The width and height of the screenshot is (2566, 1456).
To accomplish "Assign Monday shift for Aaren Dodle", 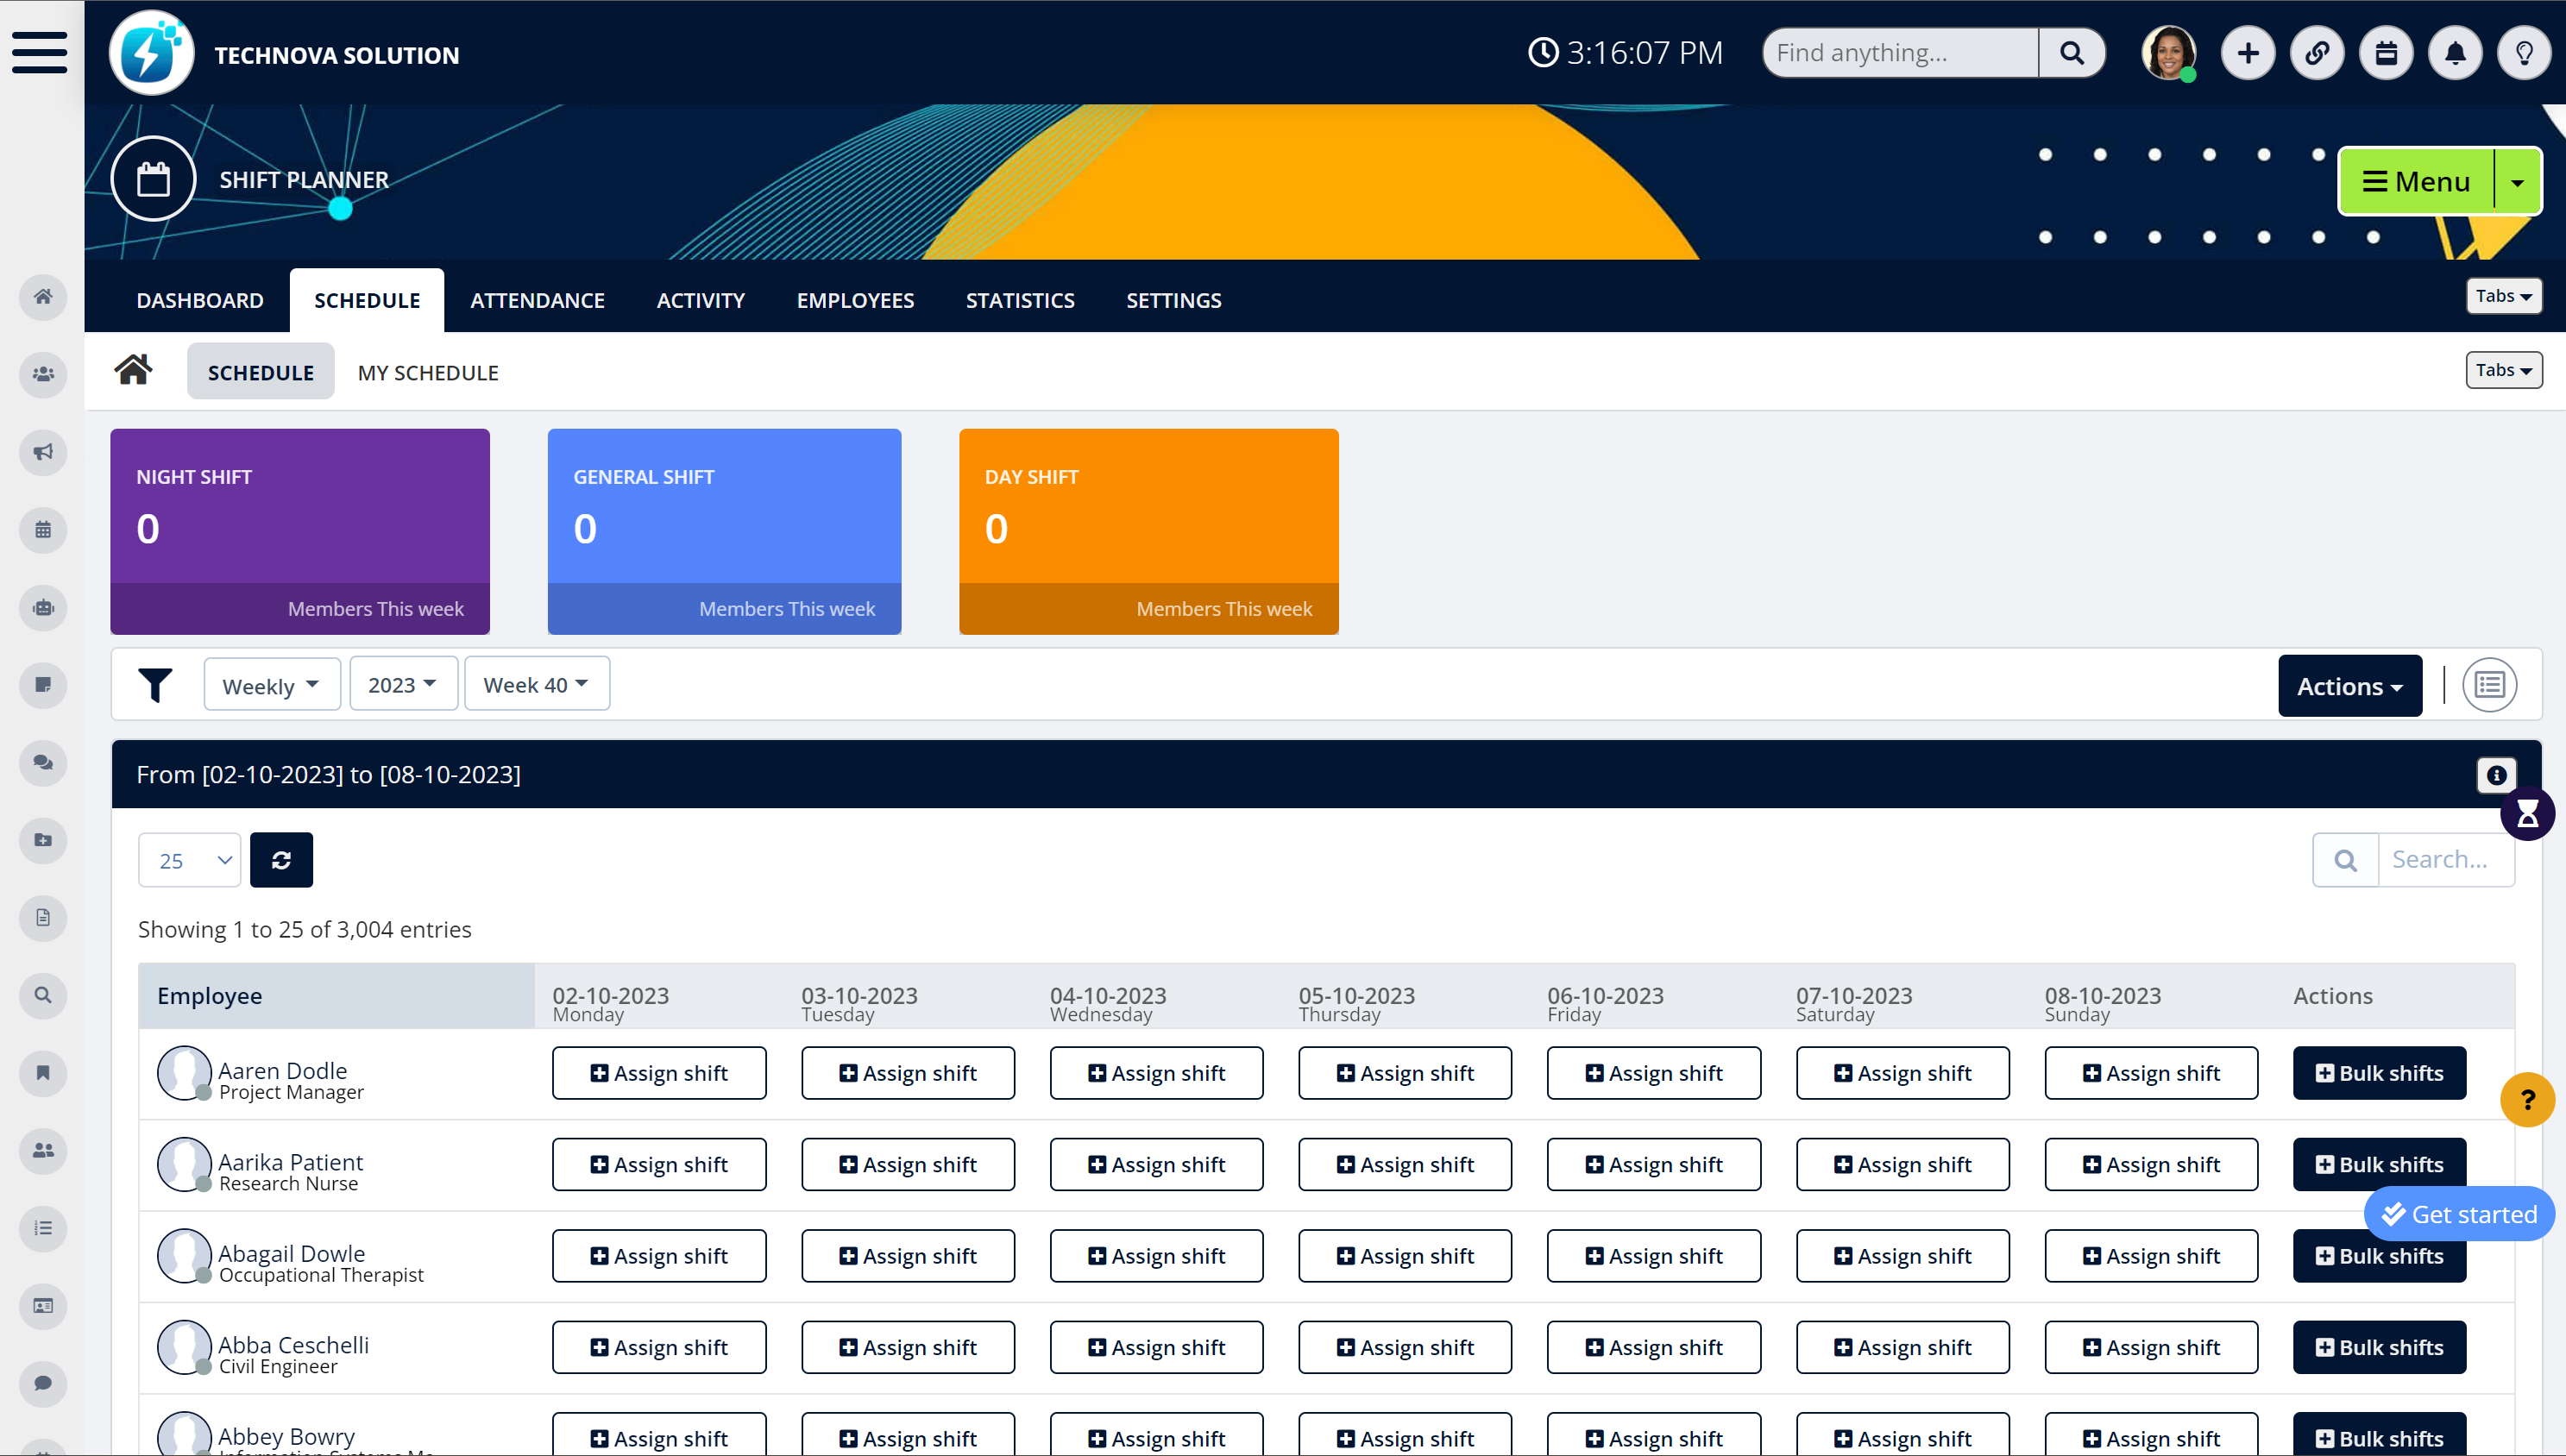I will point(659,1073).
